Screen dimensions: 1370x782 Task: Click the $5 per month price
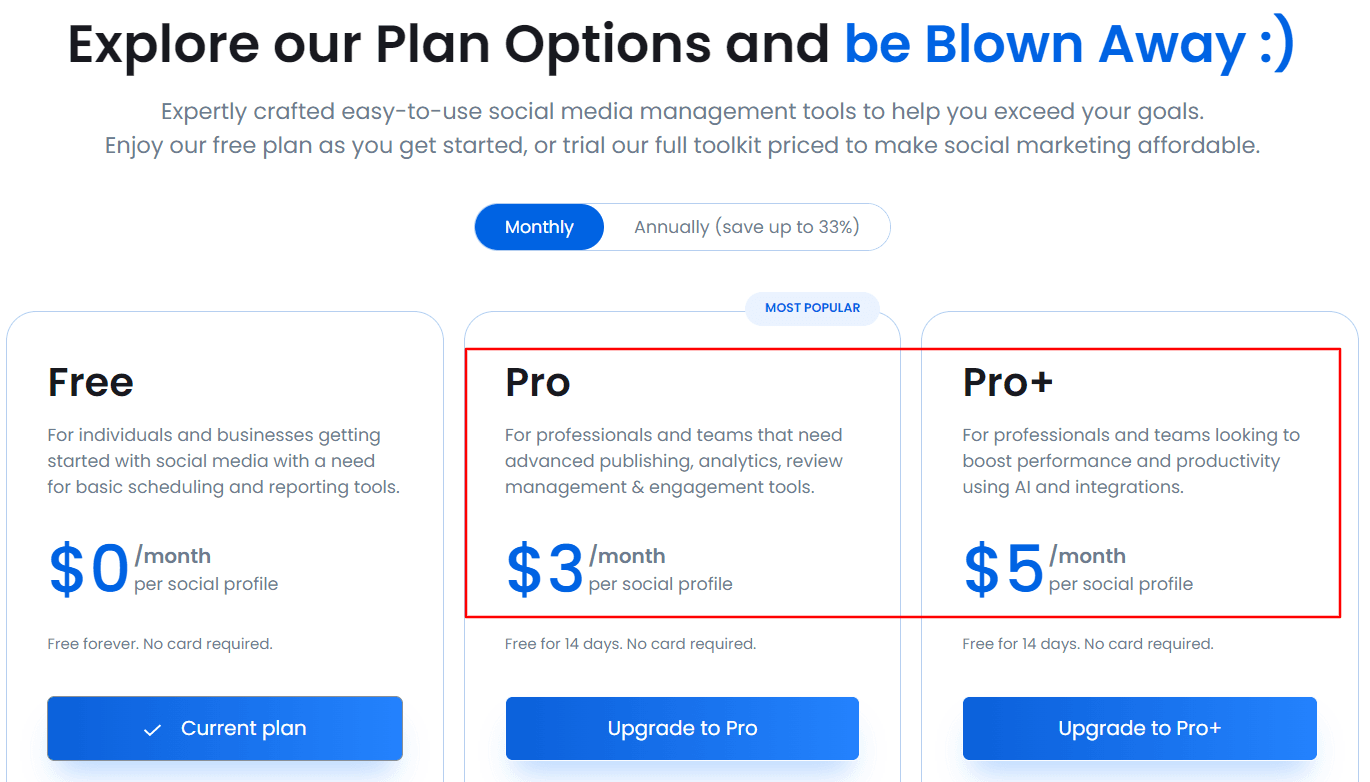(x=1003, y=570)
